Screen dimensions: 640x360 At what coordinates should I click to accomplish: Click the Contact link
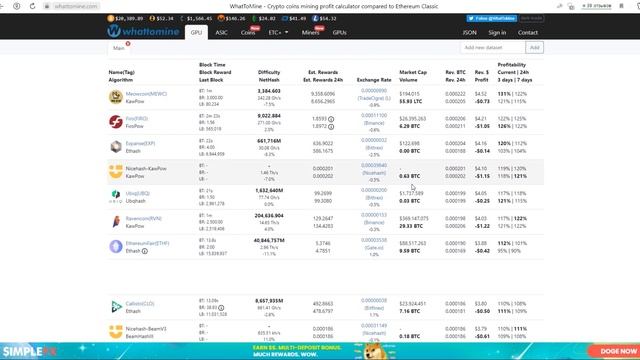click(x=528, y=32)
